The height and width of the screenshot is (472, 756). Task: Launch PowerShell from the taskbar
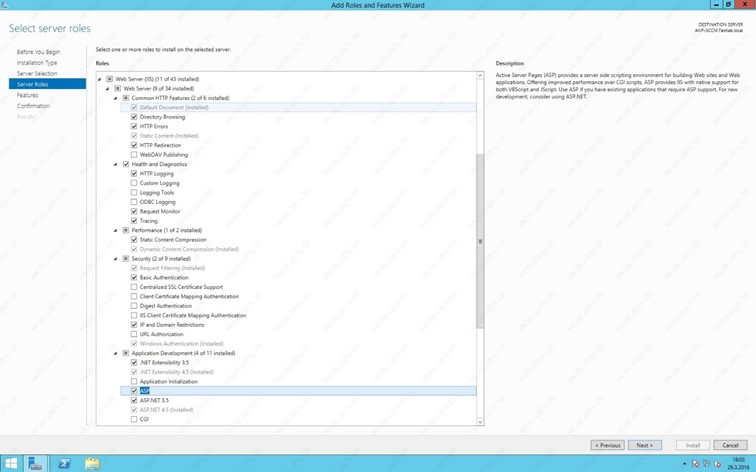64,463
